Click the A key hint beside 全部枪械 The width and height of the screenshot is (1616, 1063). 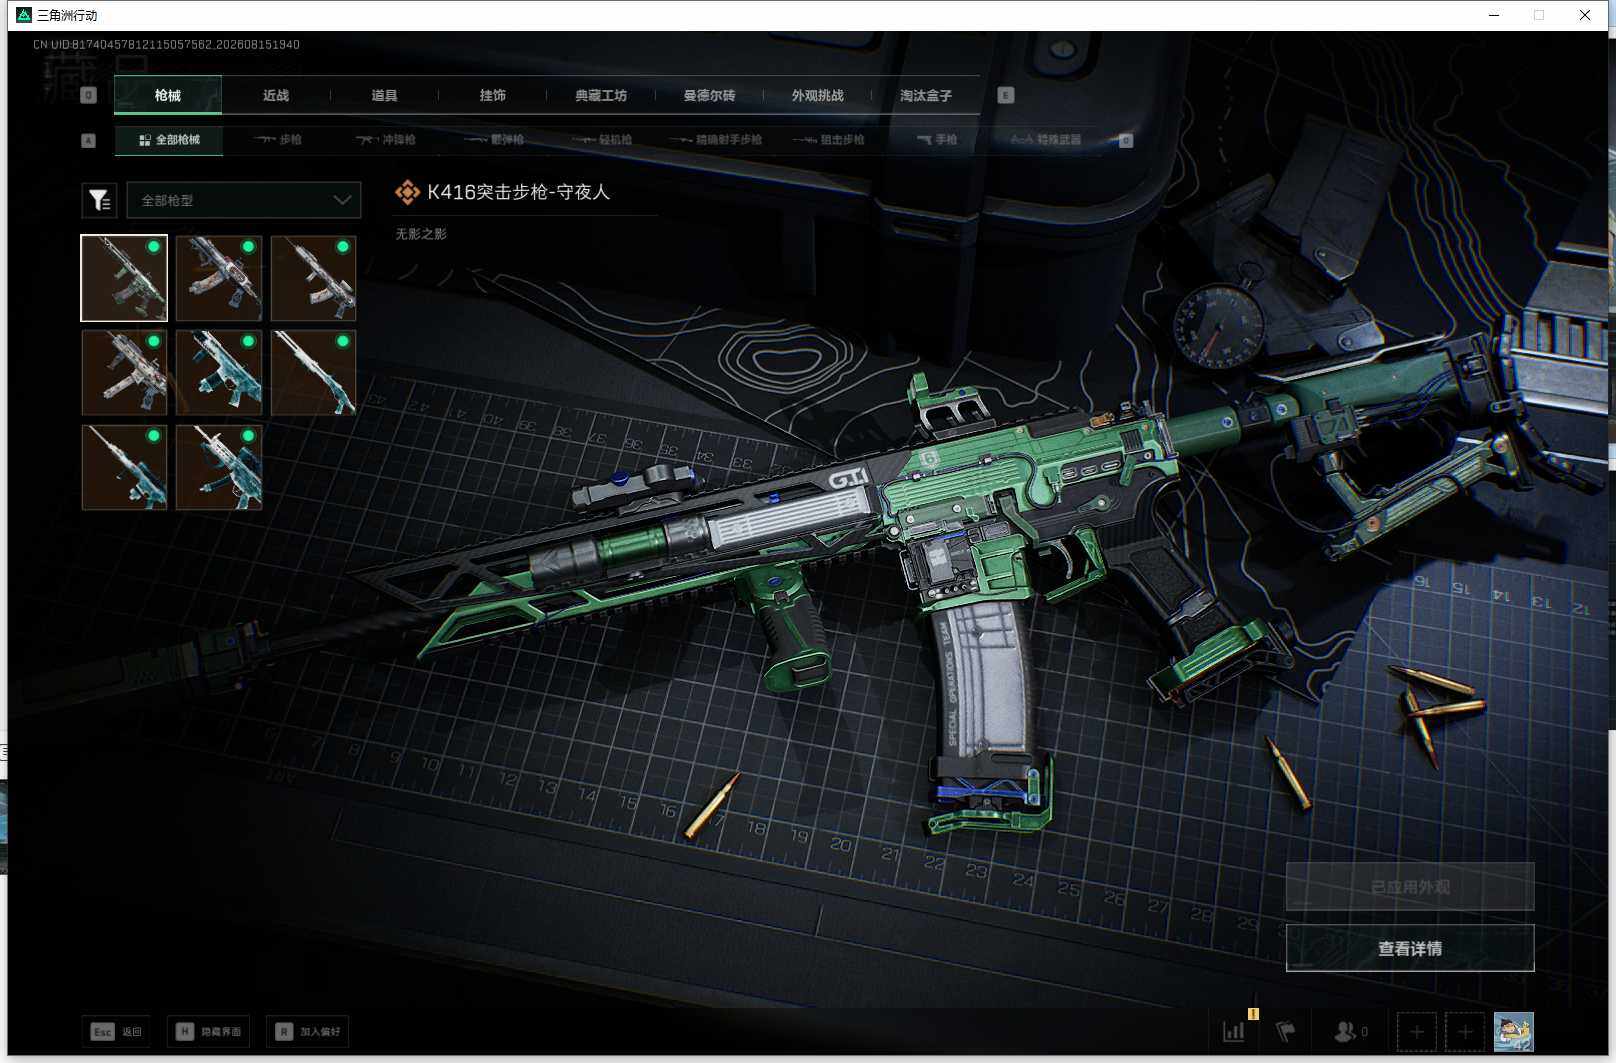pos(89,140)
